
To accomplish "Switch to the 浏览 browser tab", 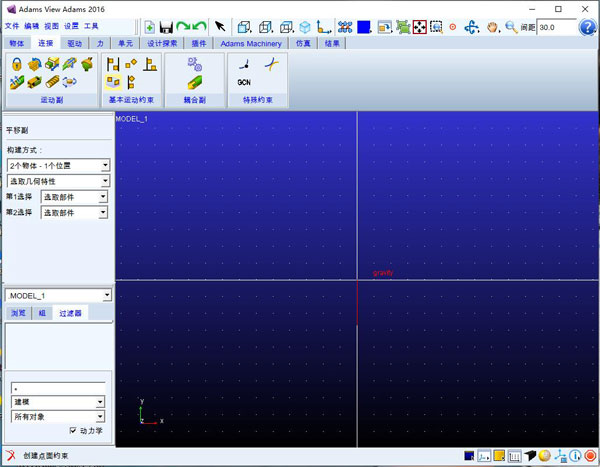I will [x=18, y=313].
